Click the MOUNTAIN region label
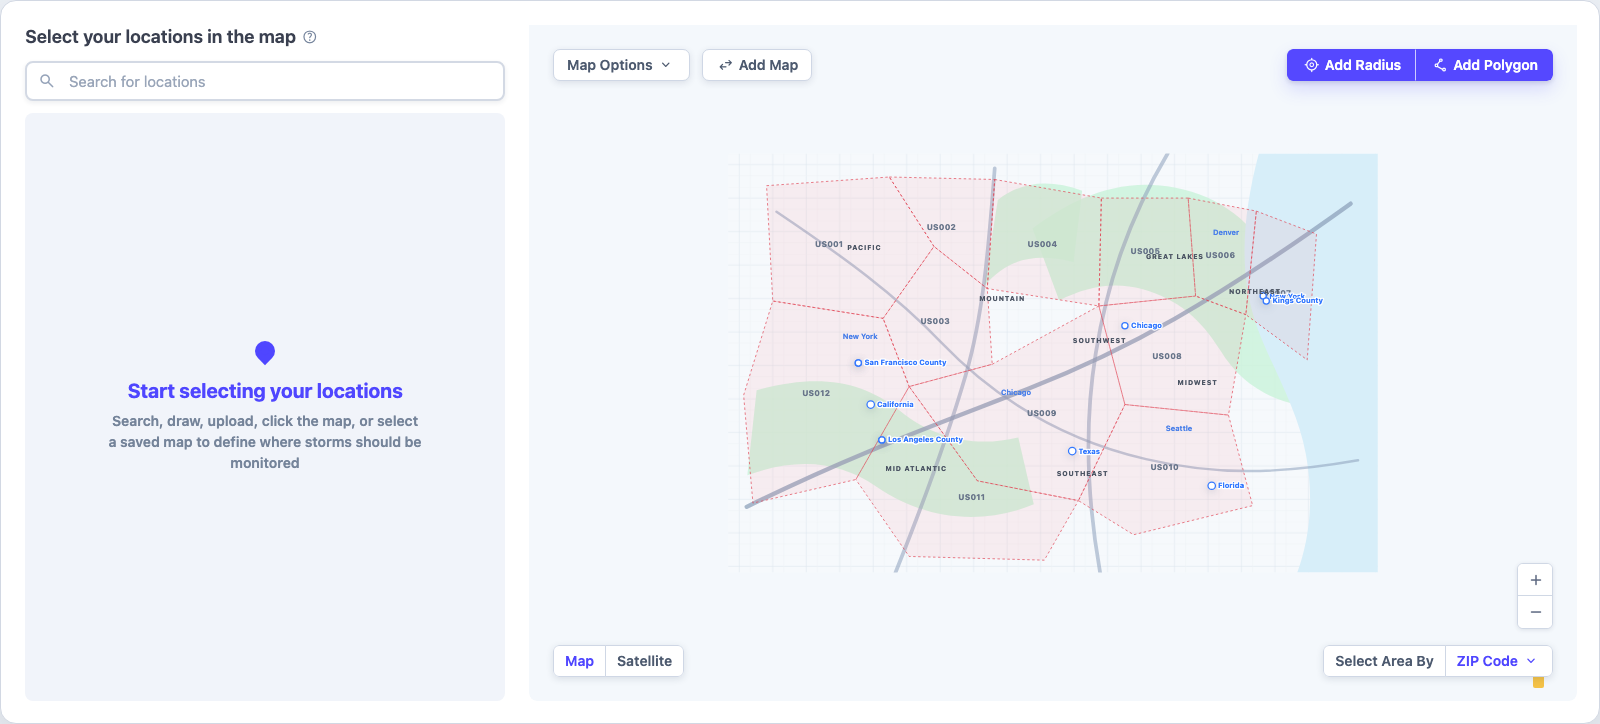This screenshot has width=1600, height=724. [1002, 298]
